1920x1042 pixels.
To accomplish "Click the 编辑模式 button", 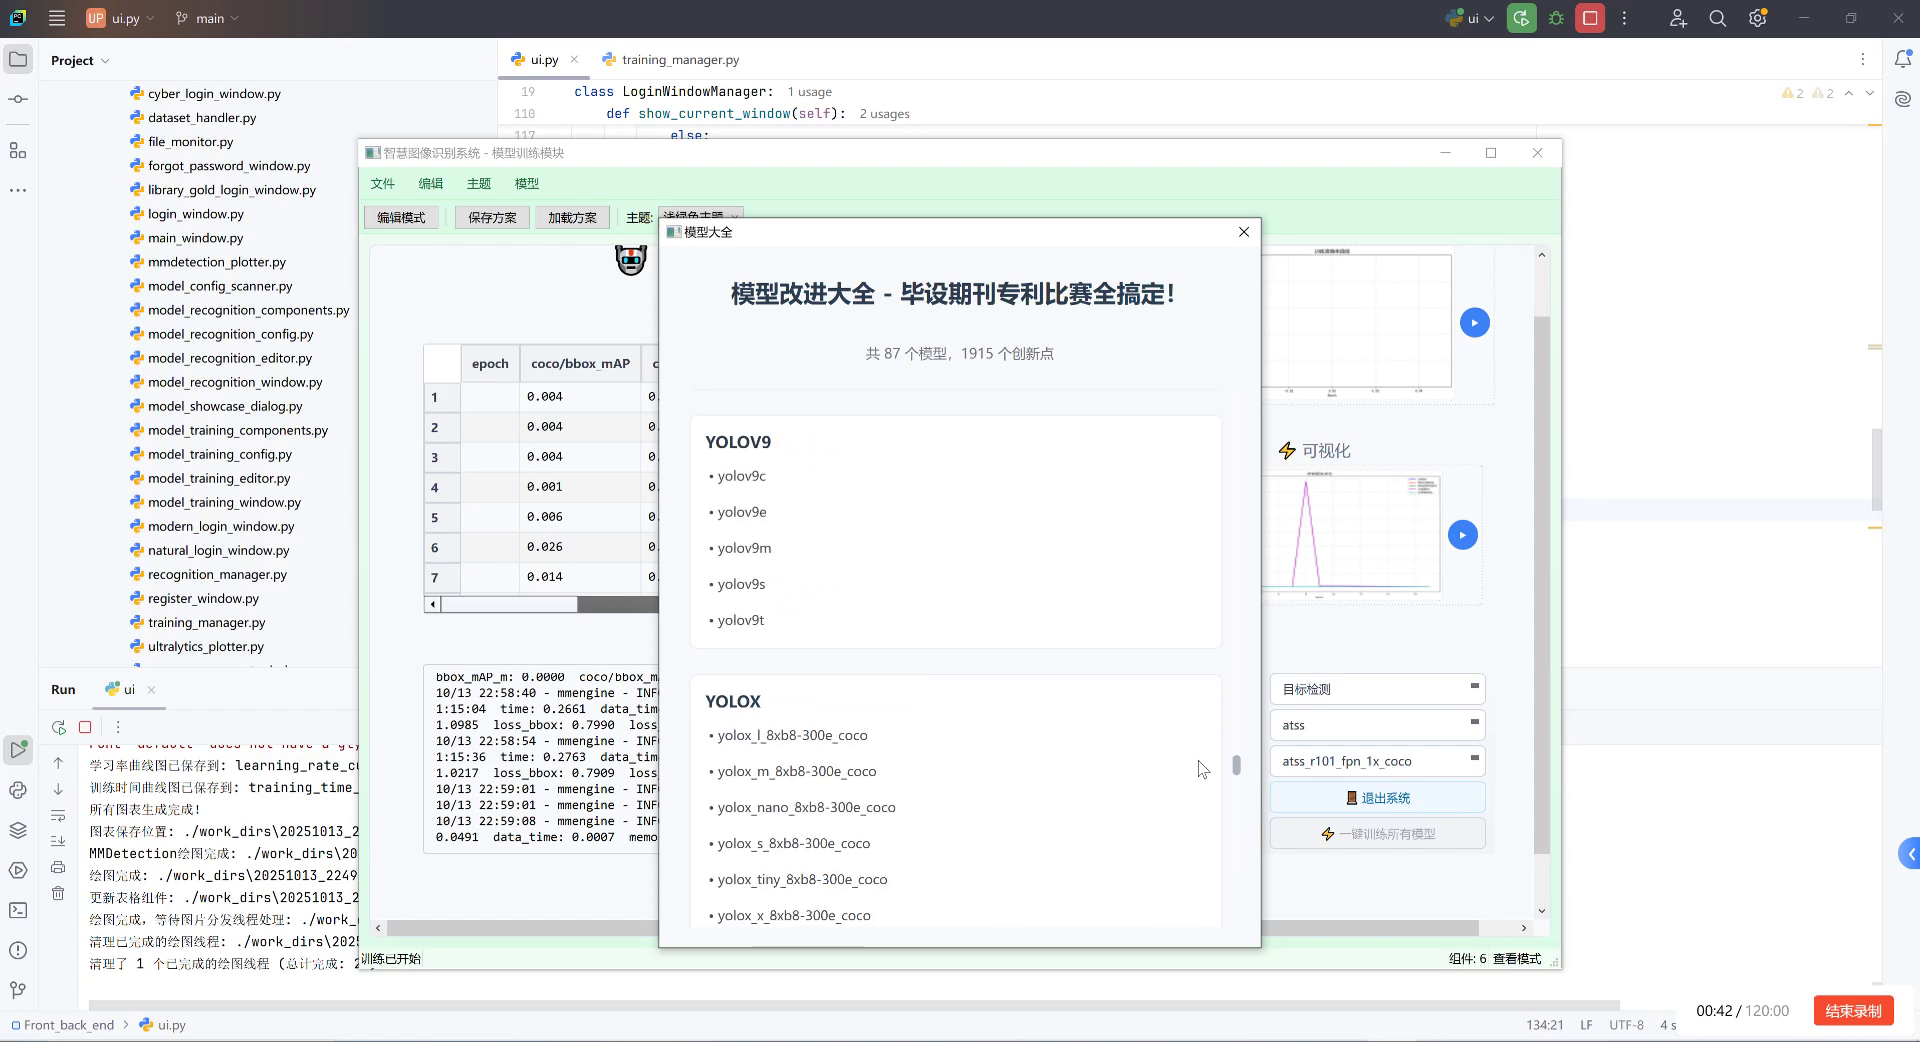I will (401, 217).
